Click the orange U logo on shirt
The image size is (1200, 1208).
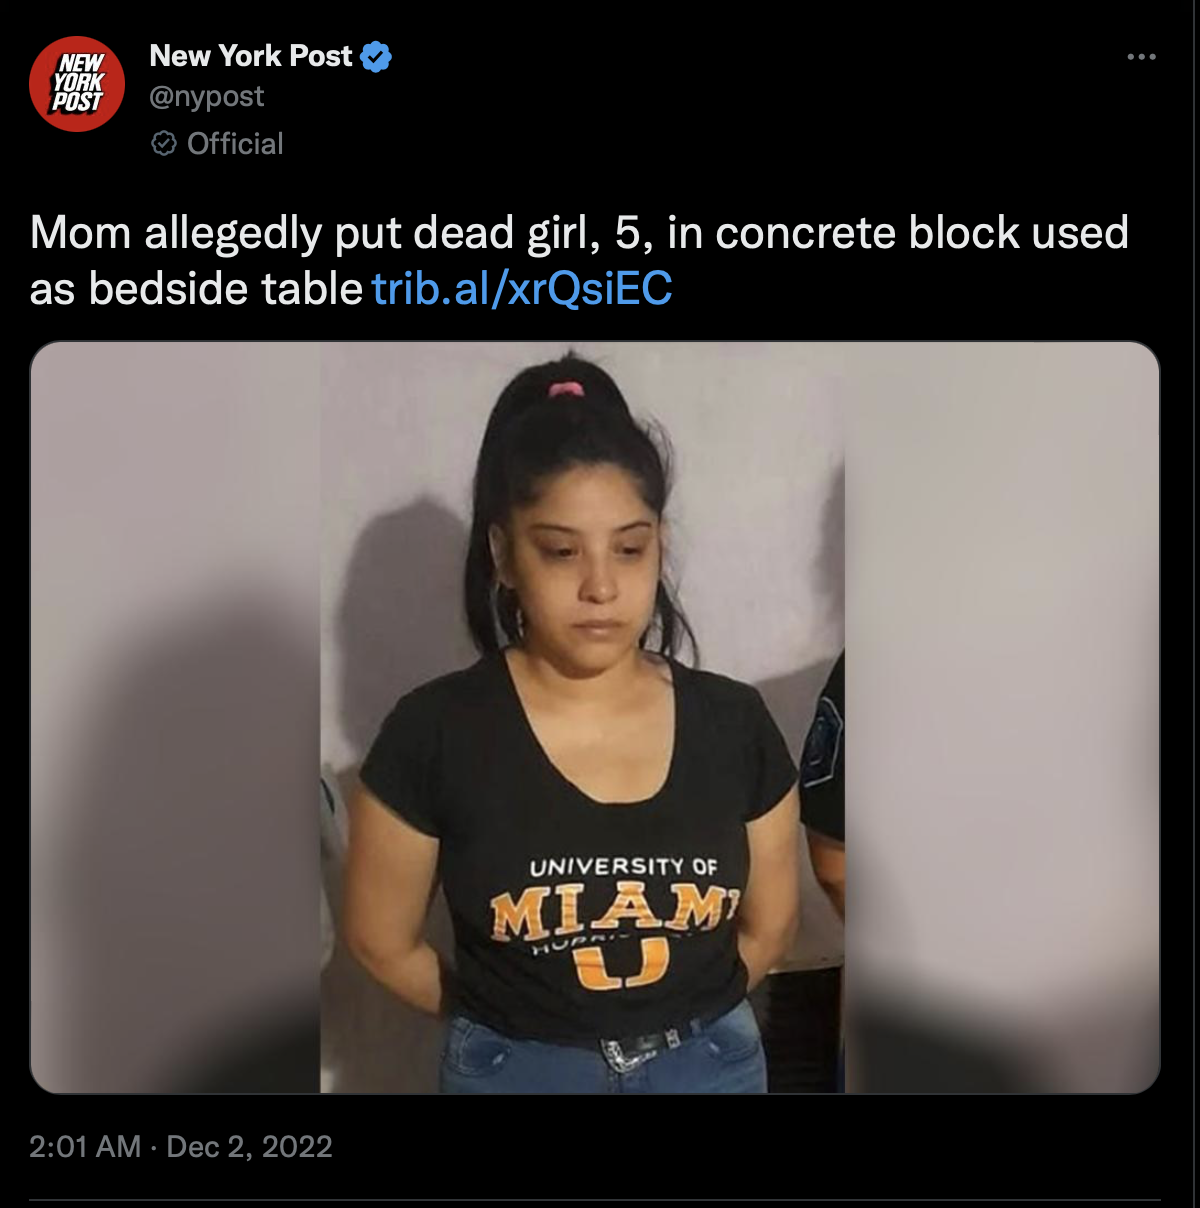pos(620,964)
